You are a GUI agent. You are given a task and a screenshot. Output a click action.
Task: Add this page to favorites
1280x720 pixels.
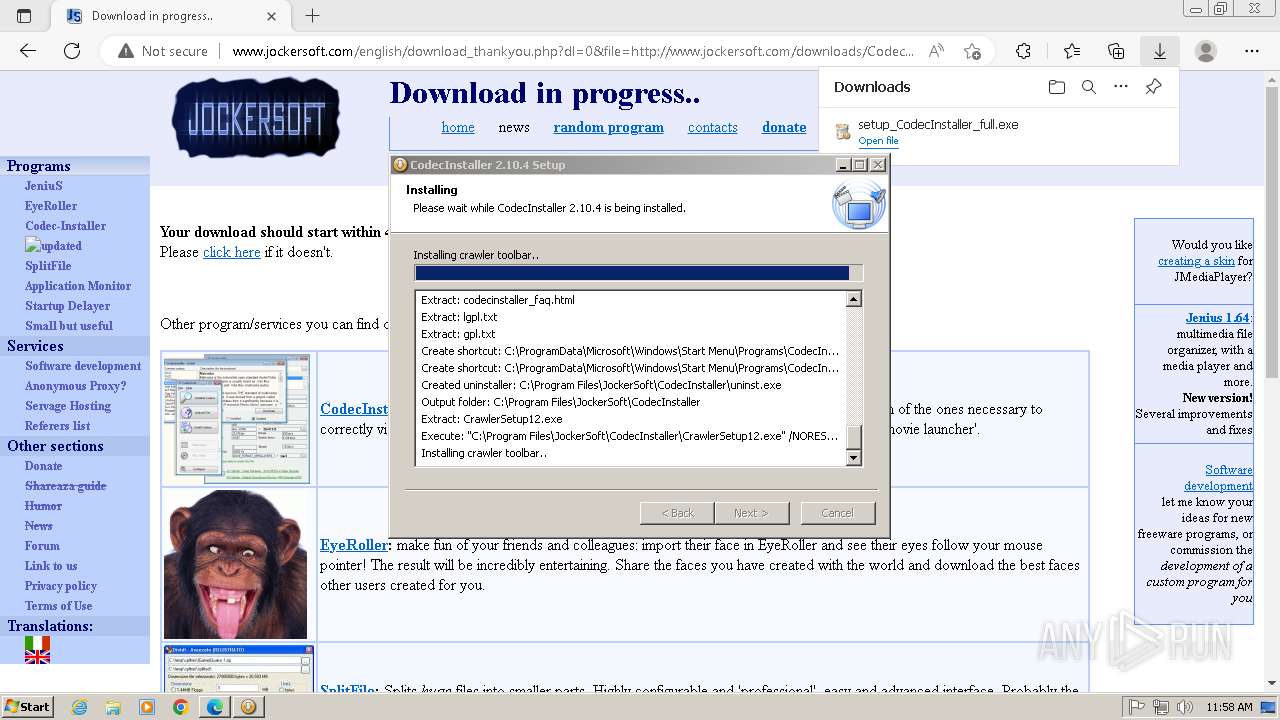tap(972, 51)
